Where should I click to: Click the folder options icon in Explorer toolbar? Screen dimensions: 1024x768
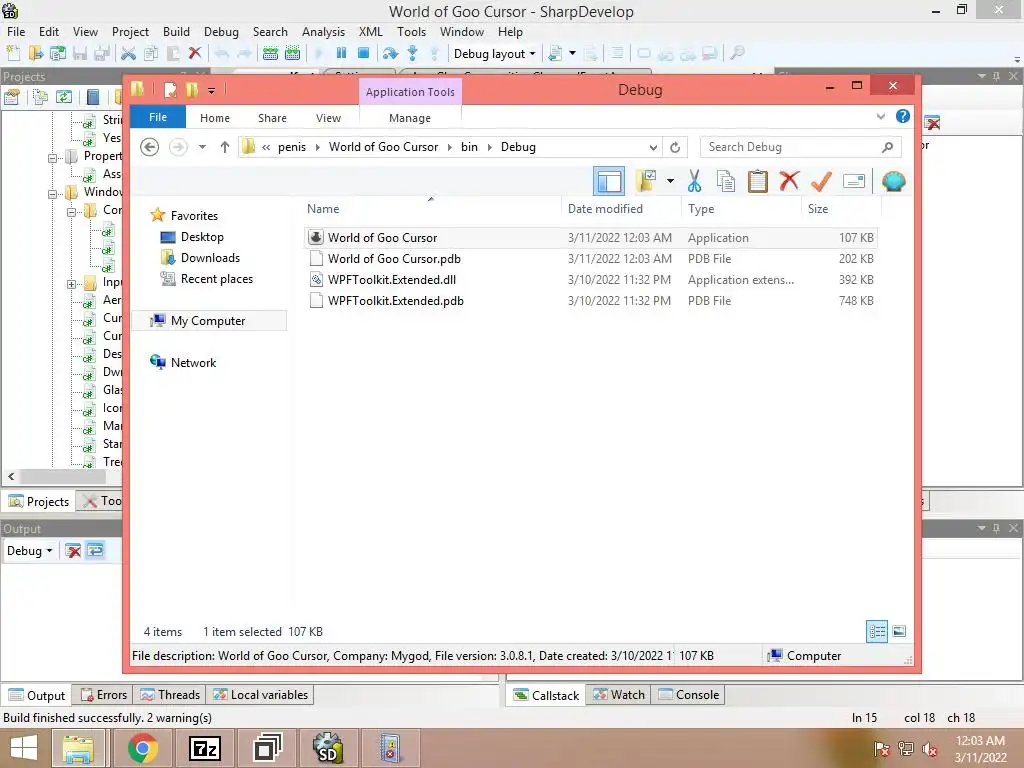[646, 181]
